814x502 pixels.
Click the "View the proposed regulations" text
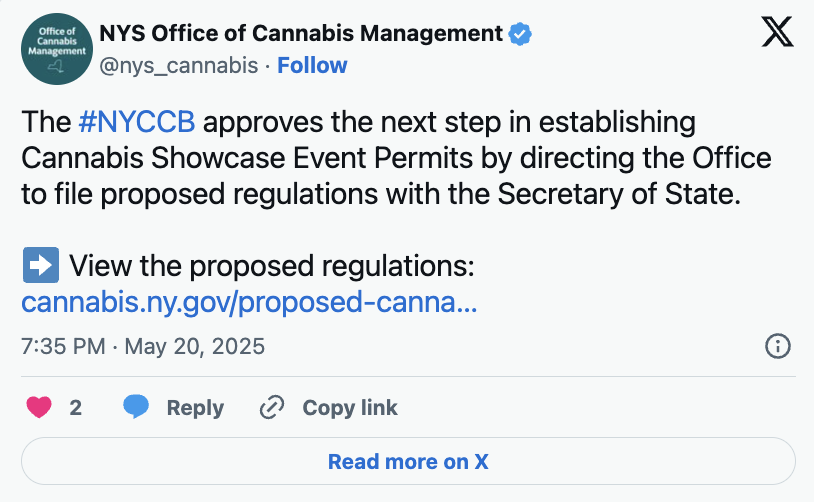pyautogui.click(x=270, y=267)
